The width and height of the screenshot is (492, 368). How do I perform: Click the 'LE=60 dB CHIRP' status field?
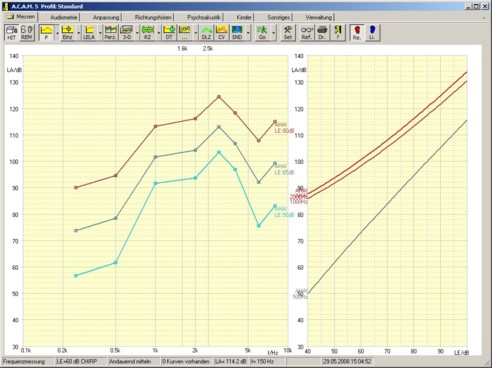coord(81,361)
